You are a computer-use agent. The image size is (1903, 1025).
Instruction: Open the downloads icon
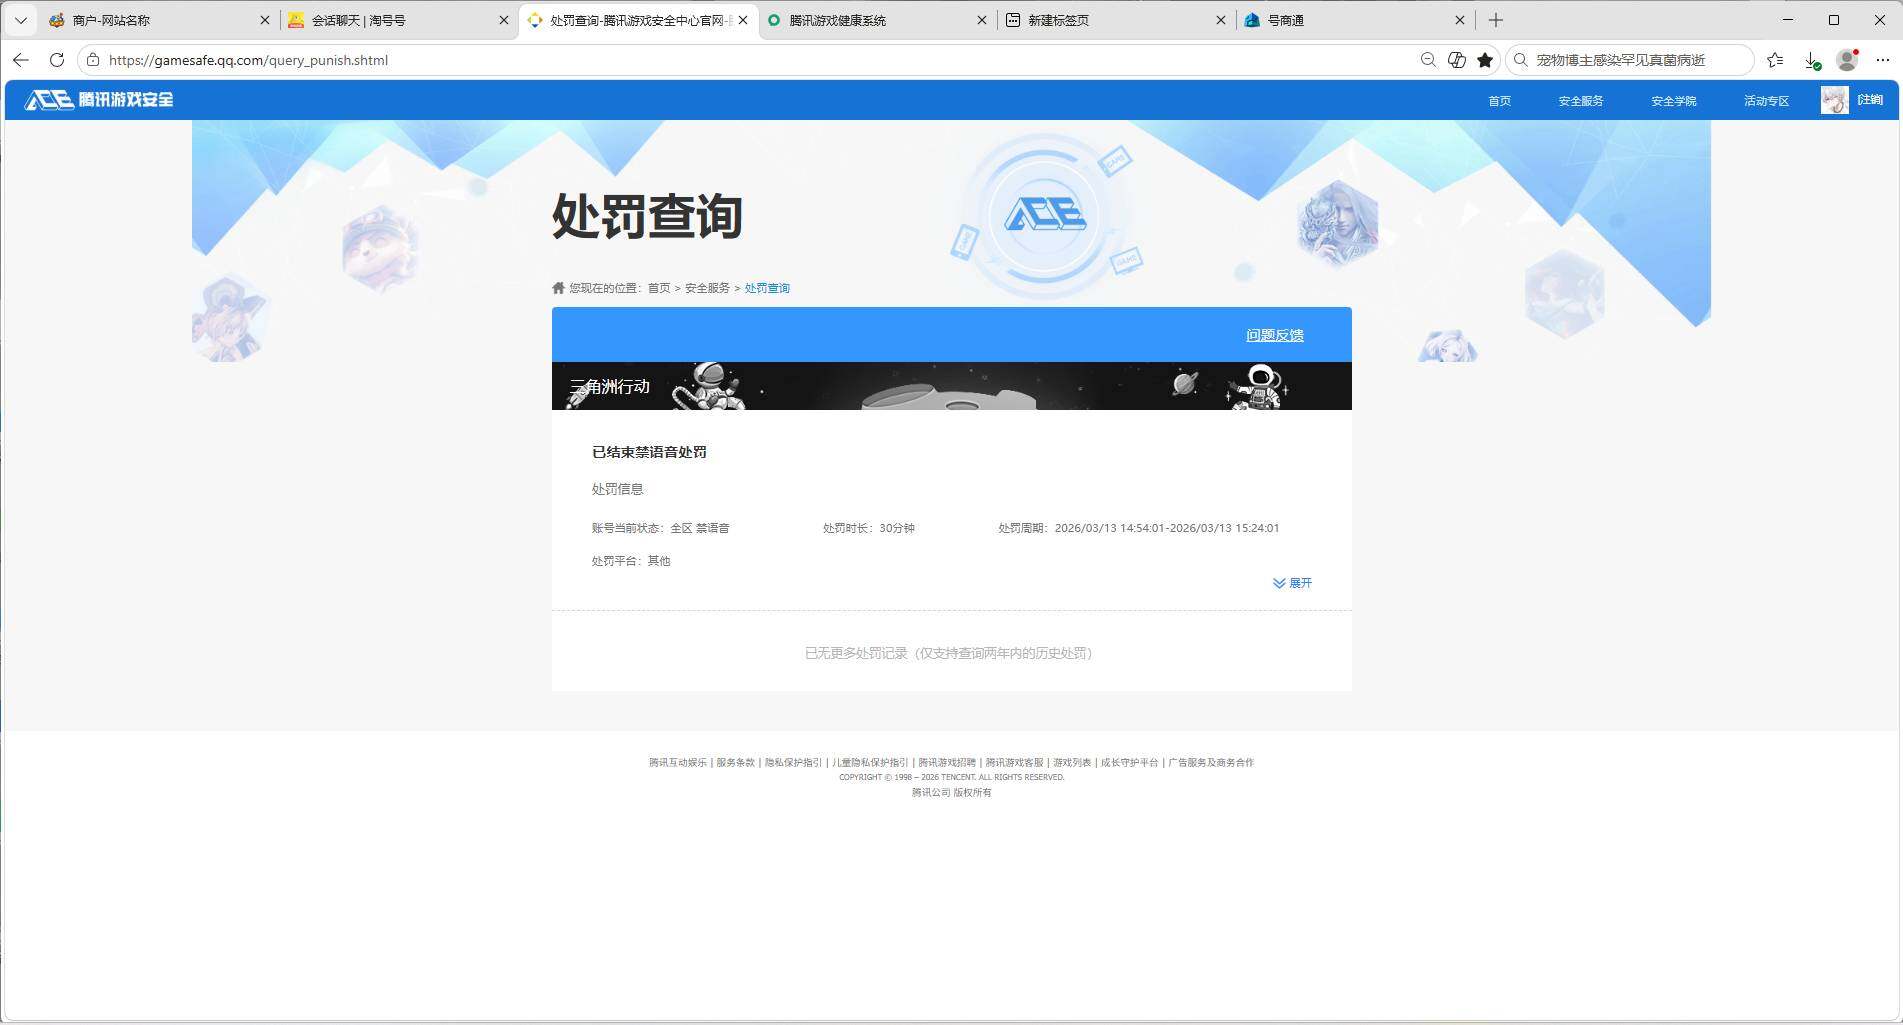[x=1811, y=60]
